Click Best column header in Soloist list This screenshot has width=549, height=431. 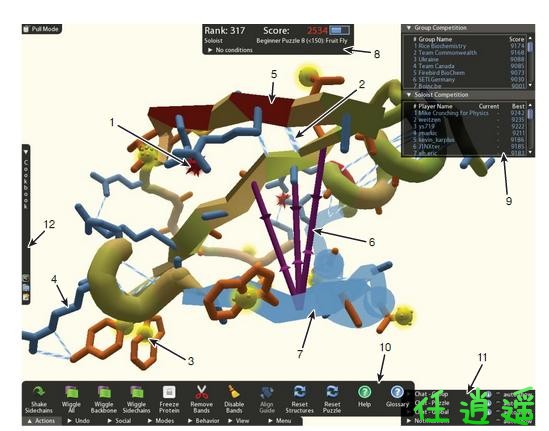click(x=518, y=106)
